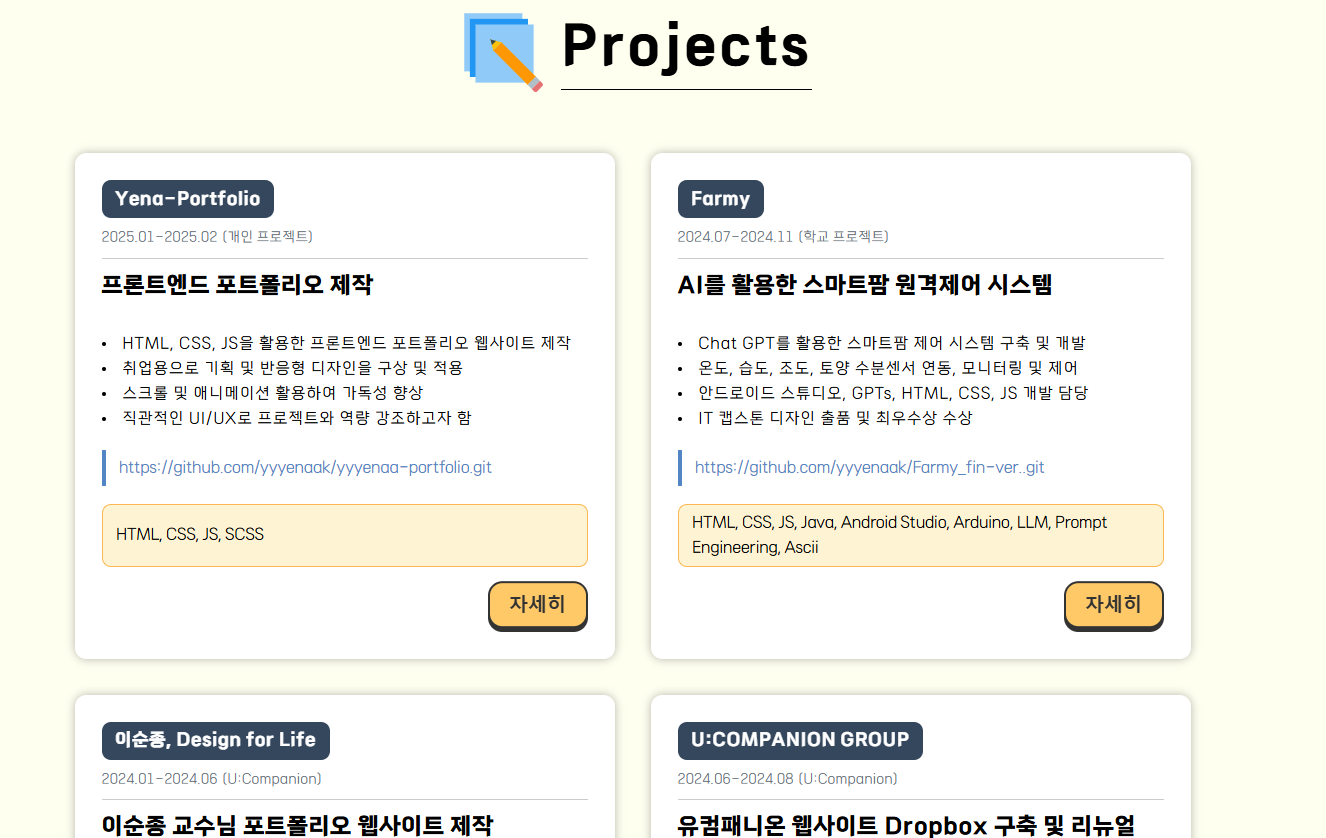
Task: Click the U:COMPANION GROUP badge
Action: tap(799, 741)
